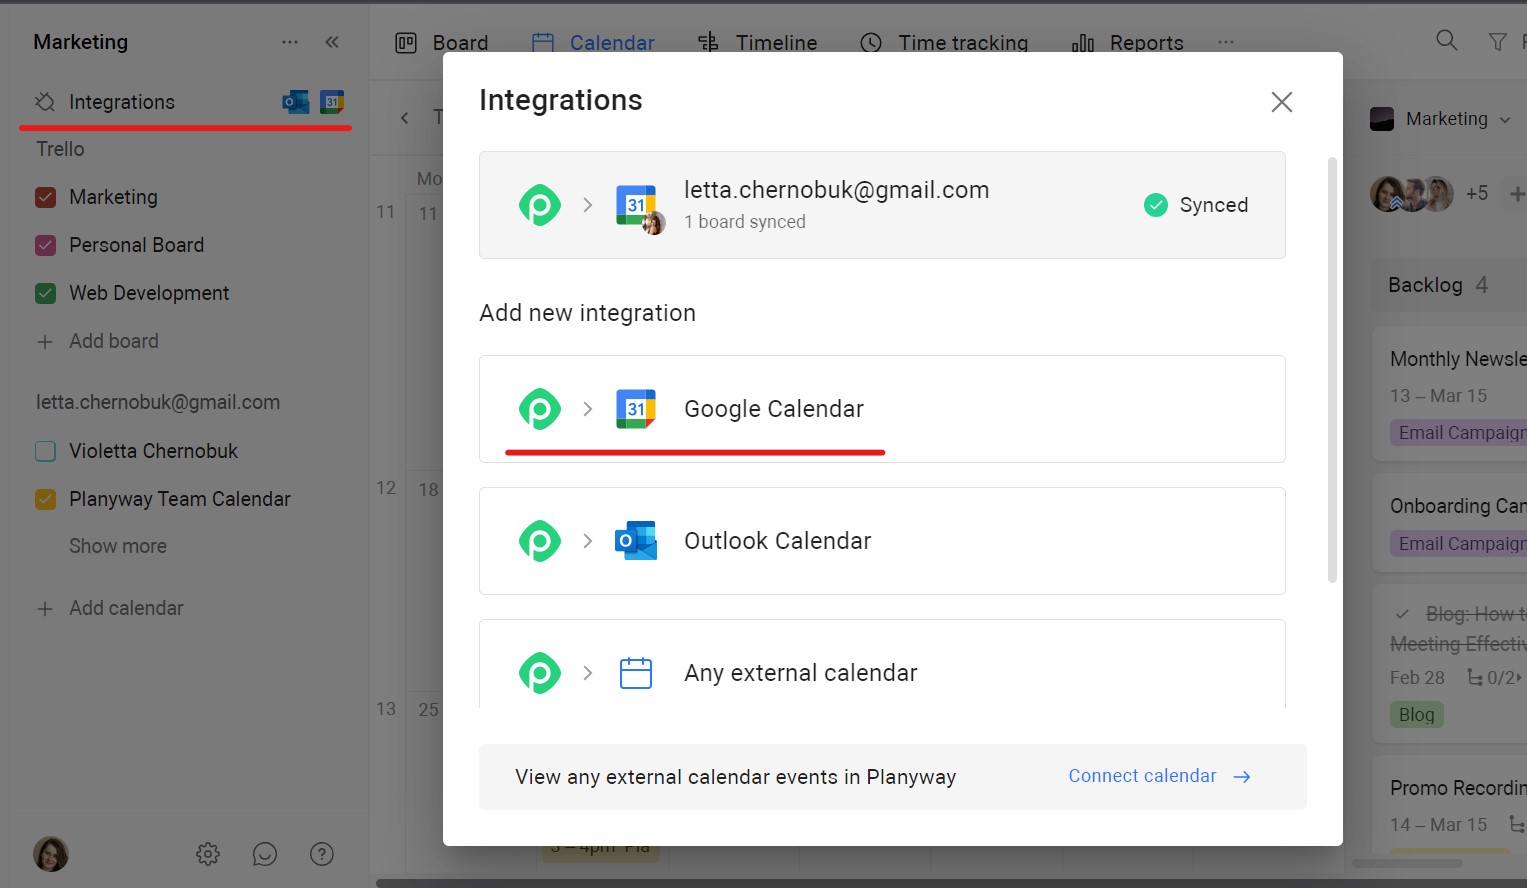Expand the Marketing board dropdown

pyautogui.click(x=1441, y=119)
